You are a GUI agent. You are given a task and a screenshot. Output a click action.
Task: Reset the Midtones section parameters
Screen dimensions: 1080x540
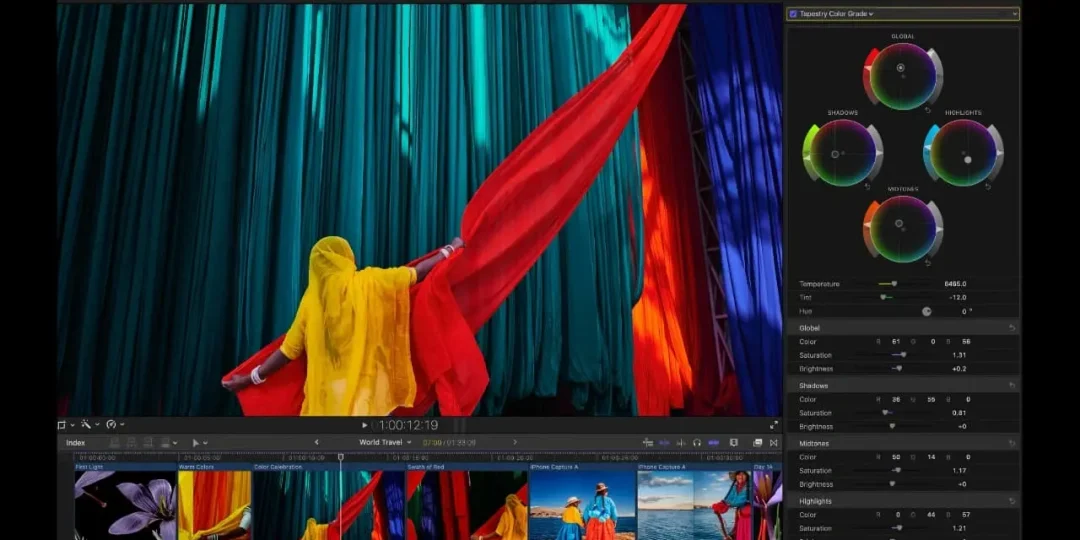pos(1012,444)
